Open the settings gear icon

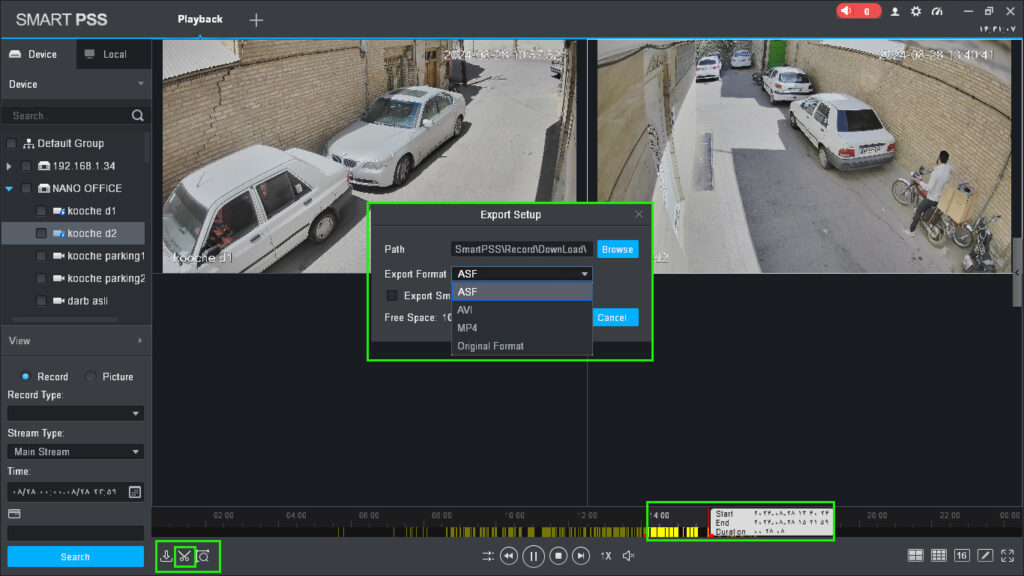(916, 11)
